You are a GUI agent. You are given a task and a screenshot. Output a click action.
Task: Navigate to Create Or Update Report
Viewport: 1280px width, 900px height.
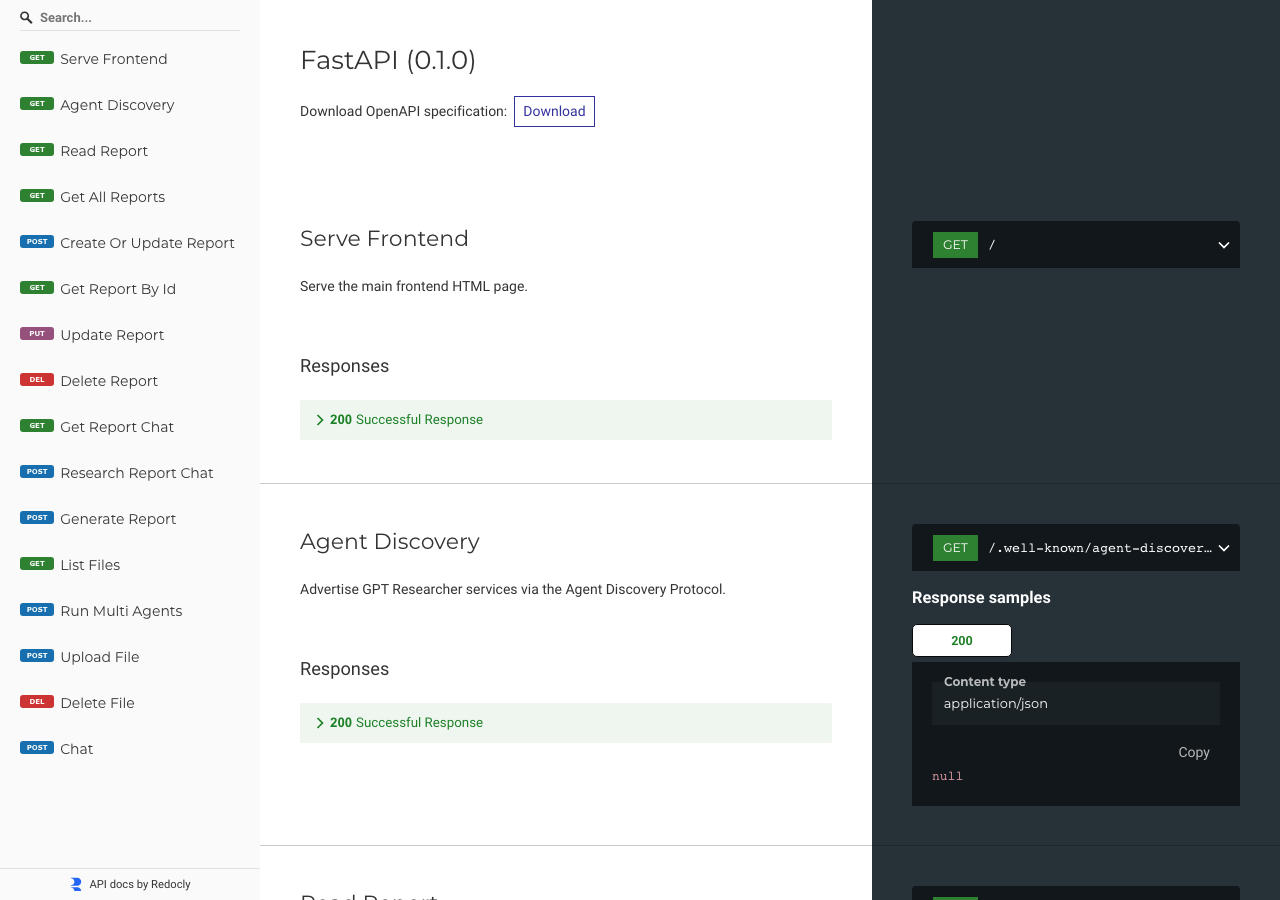pos(130,243)
